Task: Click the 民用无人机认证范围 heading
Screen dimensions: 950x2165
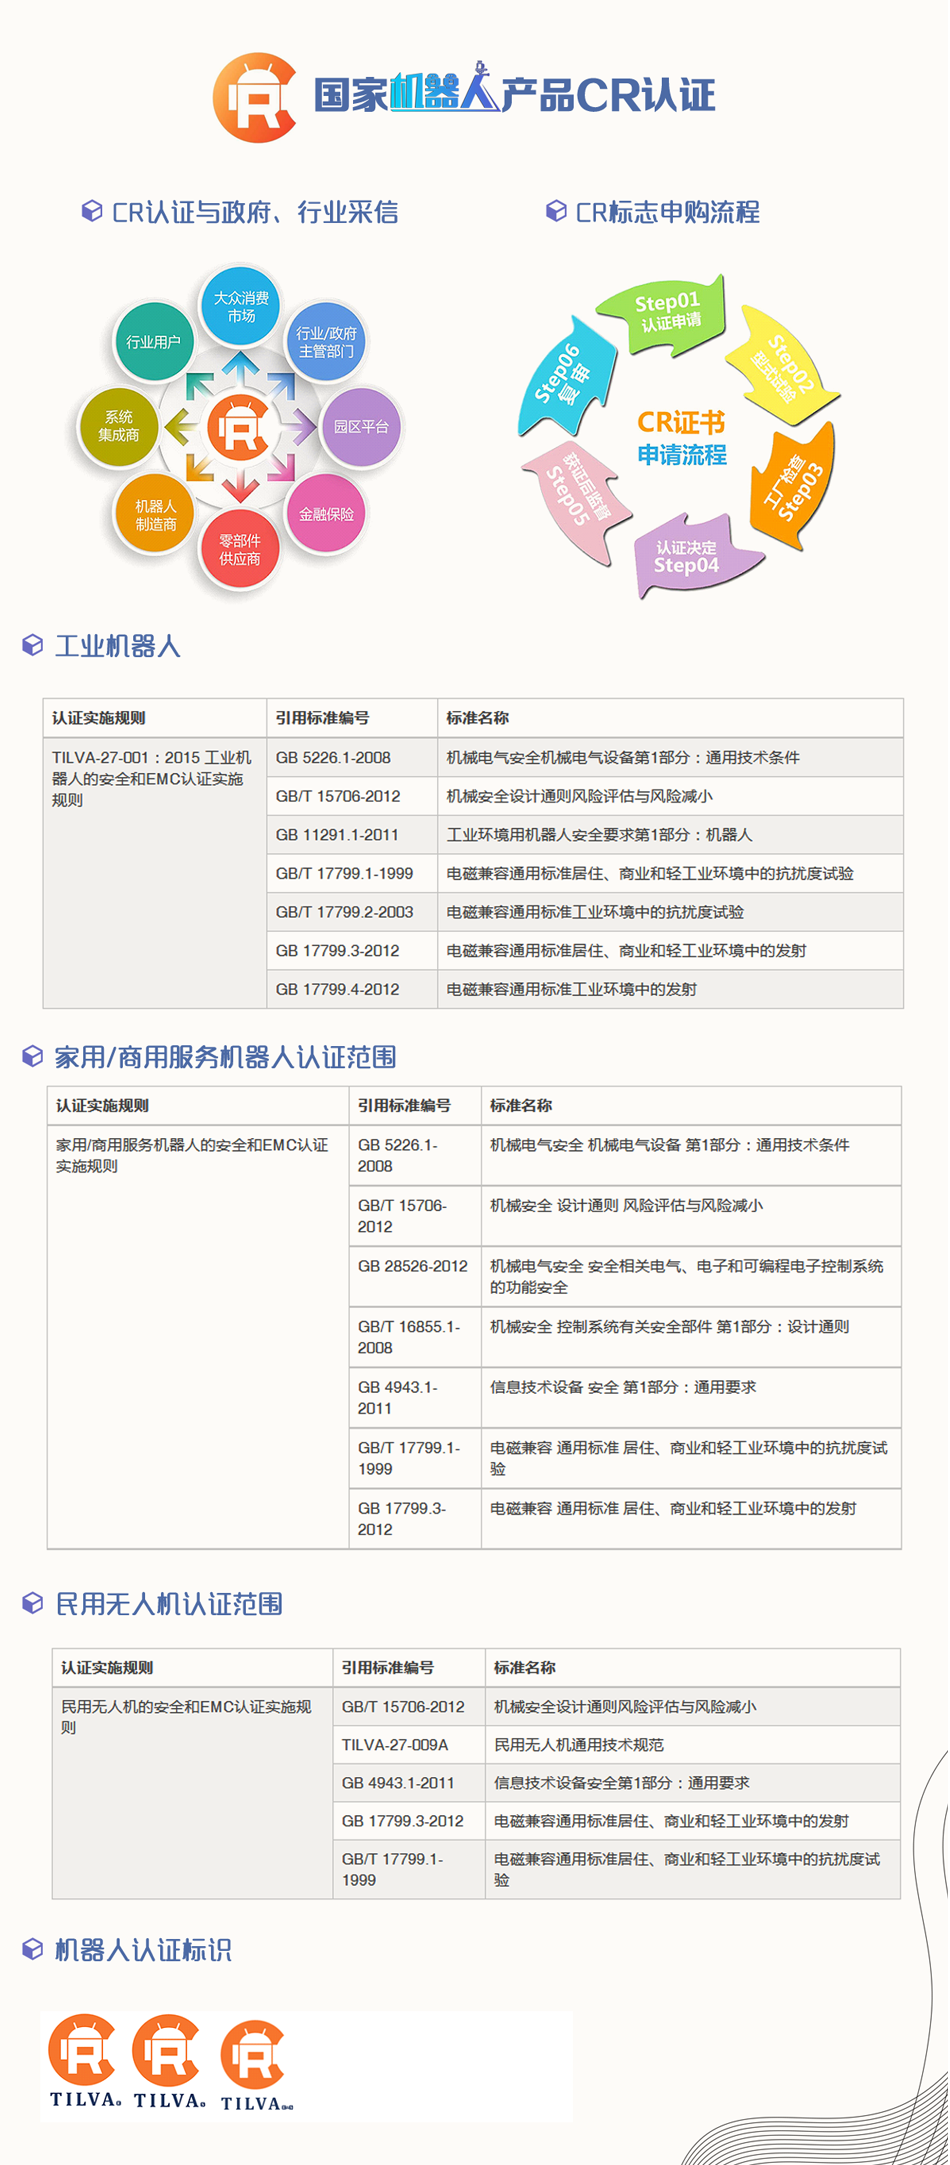Action: 168,1604
